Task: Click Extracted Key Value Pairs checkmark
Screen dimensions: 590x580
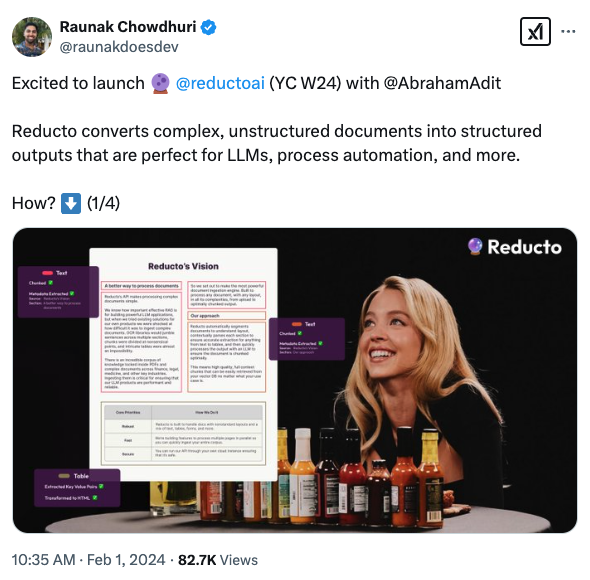Action: (x=101, y=486)
